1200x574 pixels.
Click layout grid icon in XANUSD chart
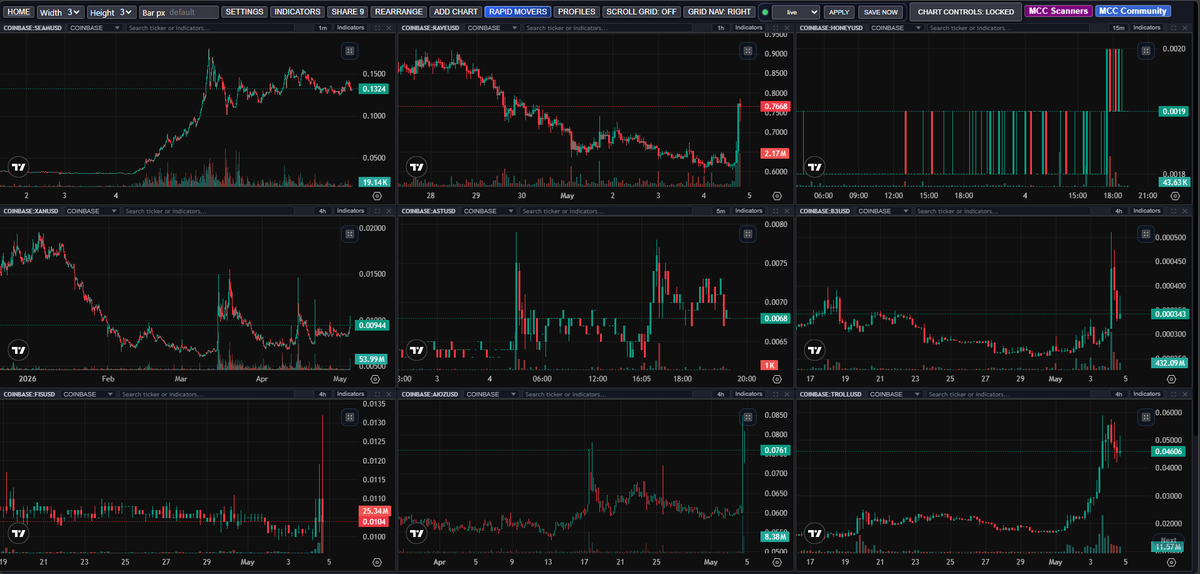349,234
